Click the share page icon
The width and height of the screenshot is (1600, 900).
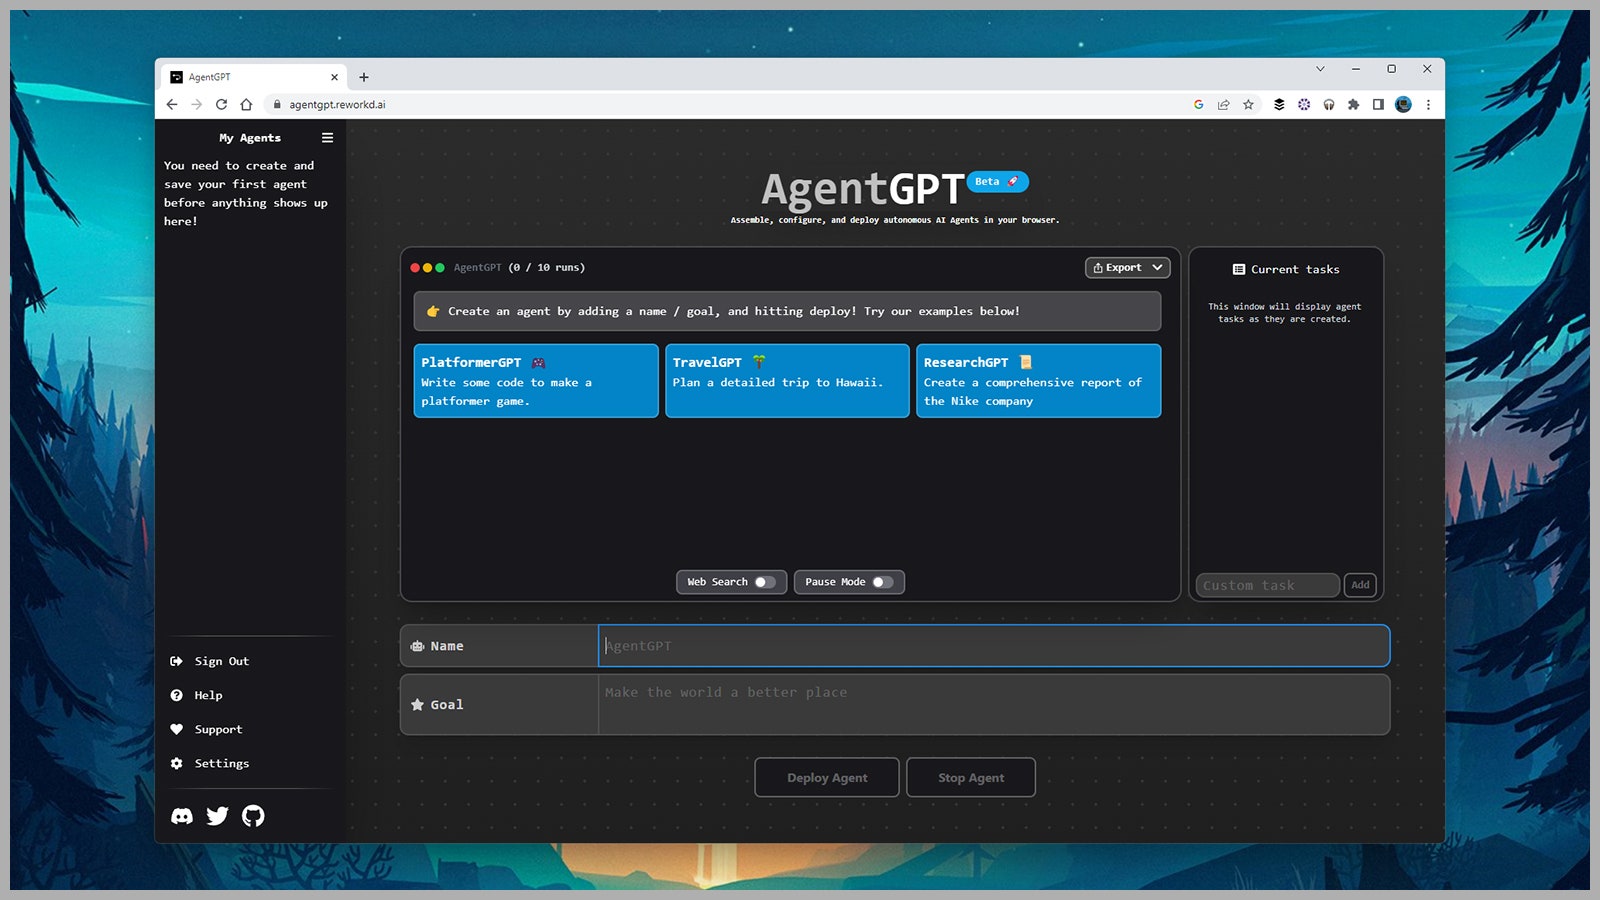[1223, 104]
